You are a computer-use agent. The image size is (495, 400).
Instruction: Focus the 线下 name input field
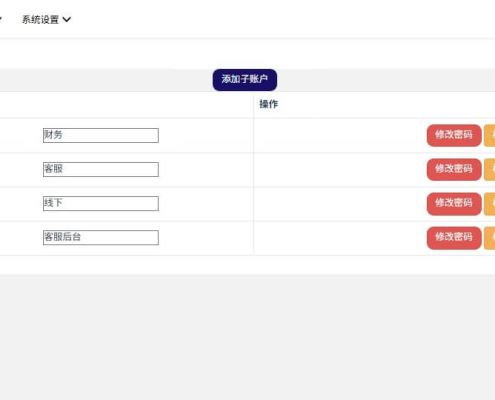(101, 203)
